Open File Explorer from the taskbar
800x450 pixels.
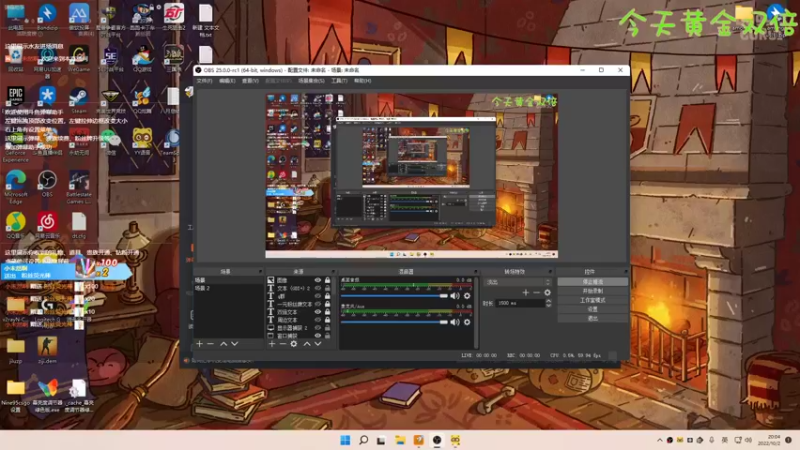[x=400, y=440]
